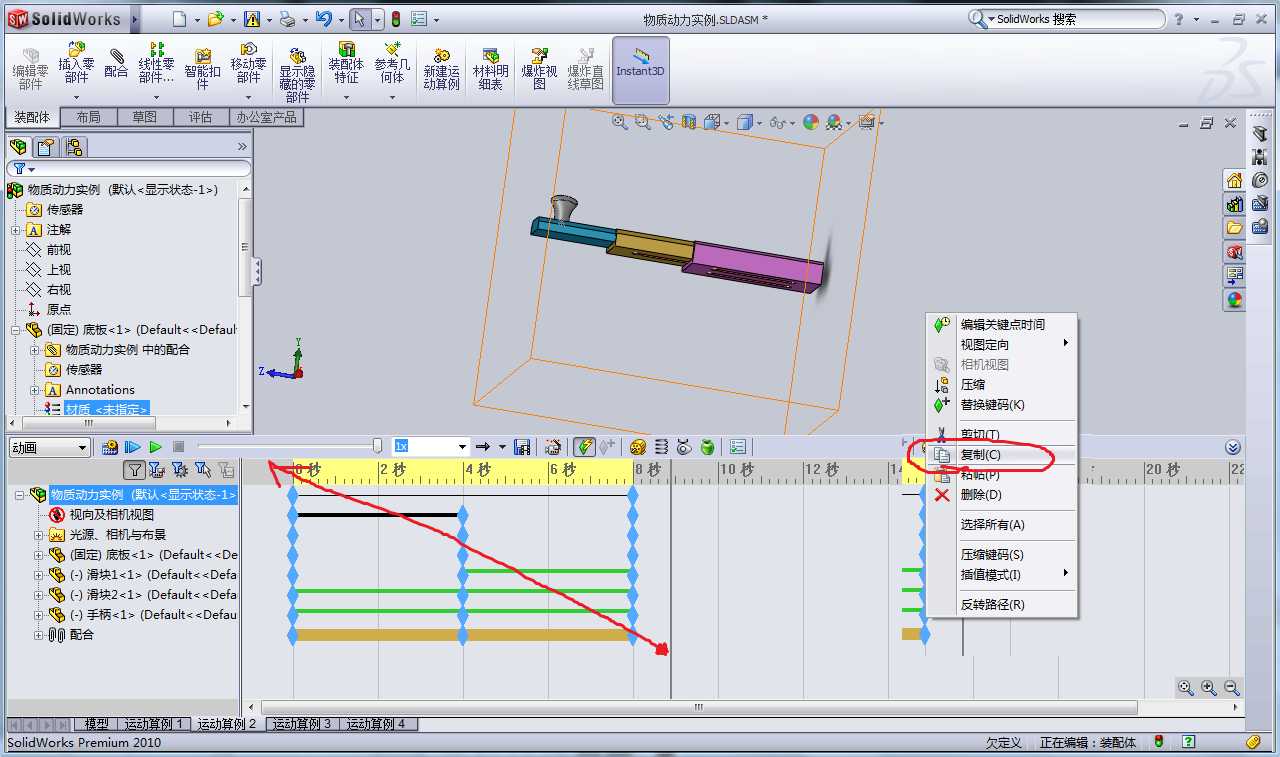Choose 反转路径(R) from the context menu
Viewport: 1280px width, 757px height.
point(1002,605)
